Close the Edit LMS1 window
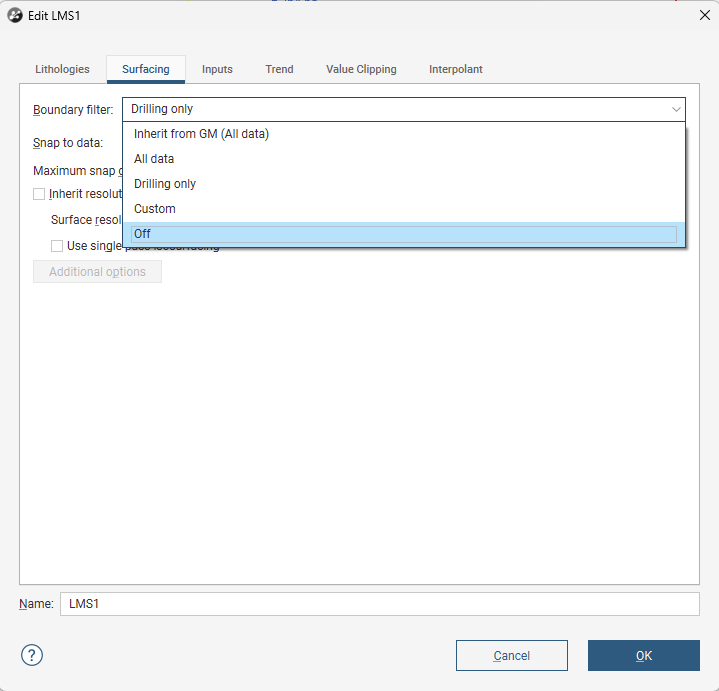This screenshot has width=719, height=691. (705, 15)
